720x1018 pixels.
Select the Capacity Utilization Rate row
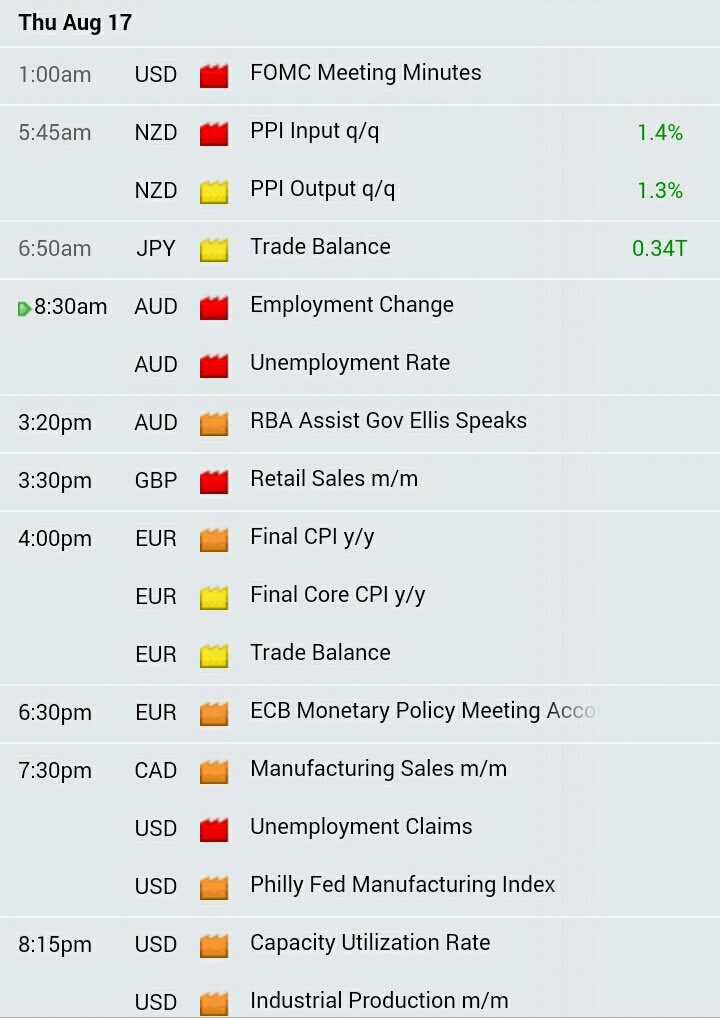coord(360,945)
